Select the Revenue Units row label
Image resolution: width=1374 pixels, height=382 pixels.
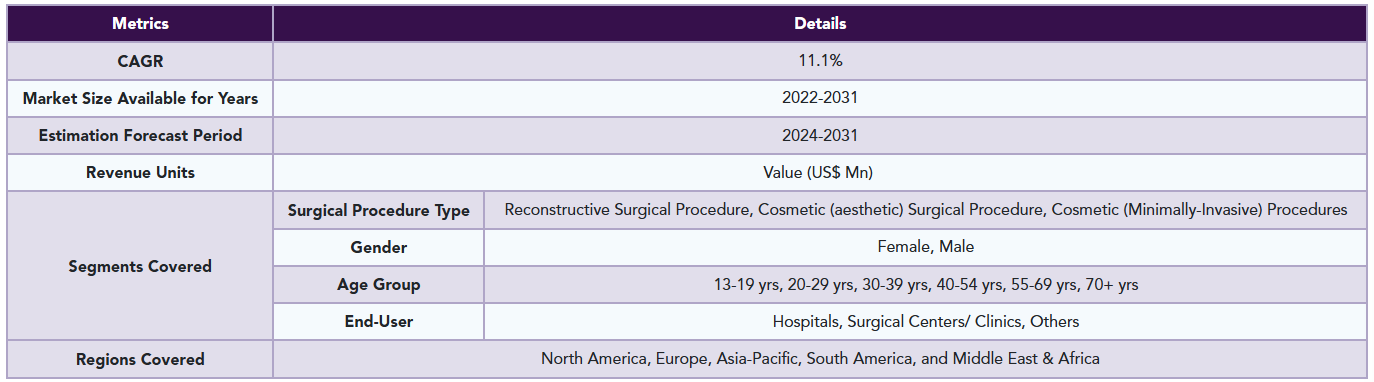pyautogui.click(x=140, y=172)
